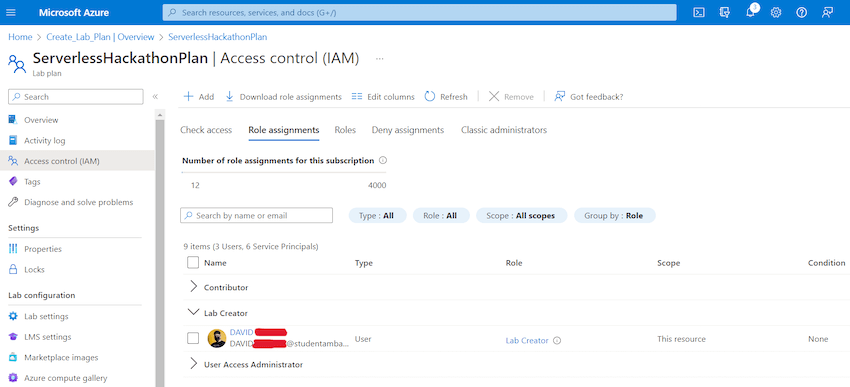Click the Activity log sidebar icon
This screenshot has width=850, height=387.
(13, 140)
